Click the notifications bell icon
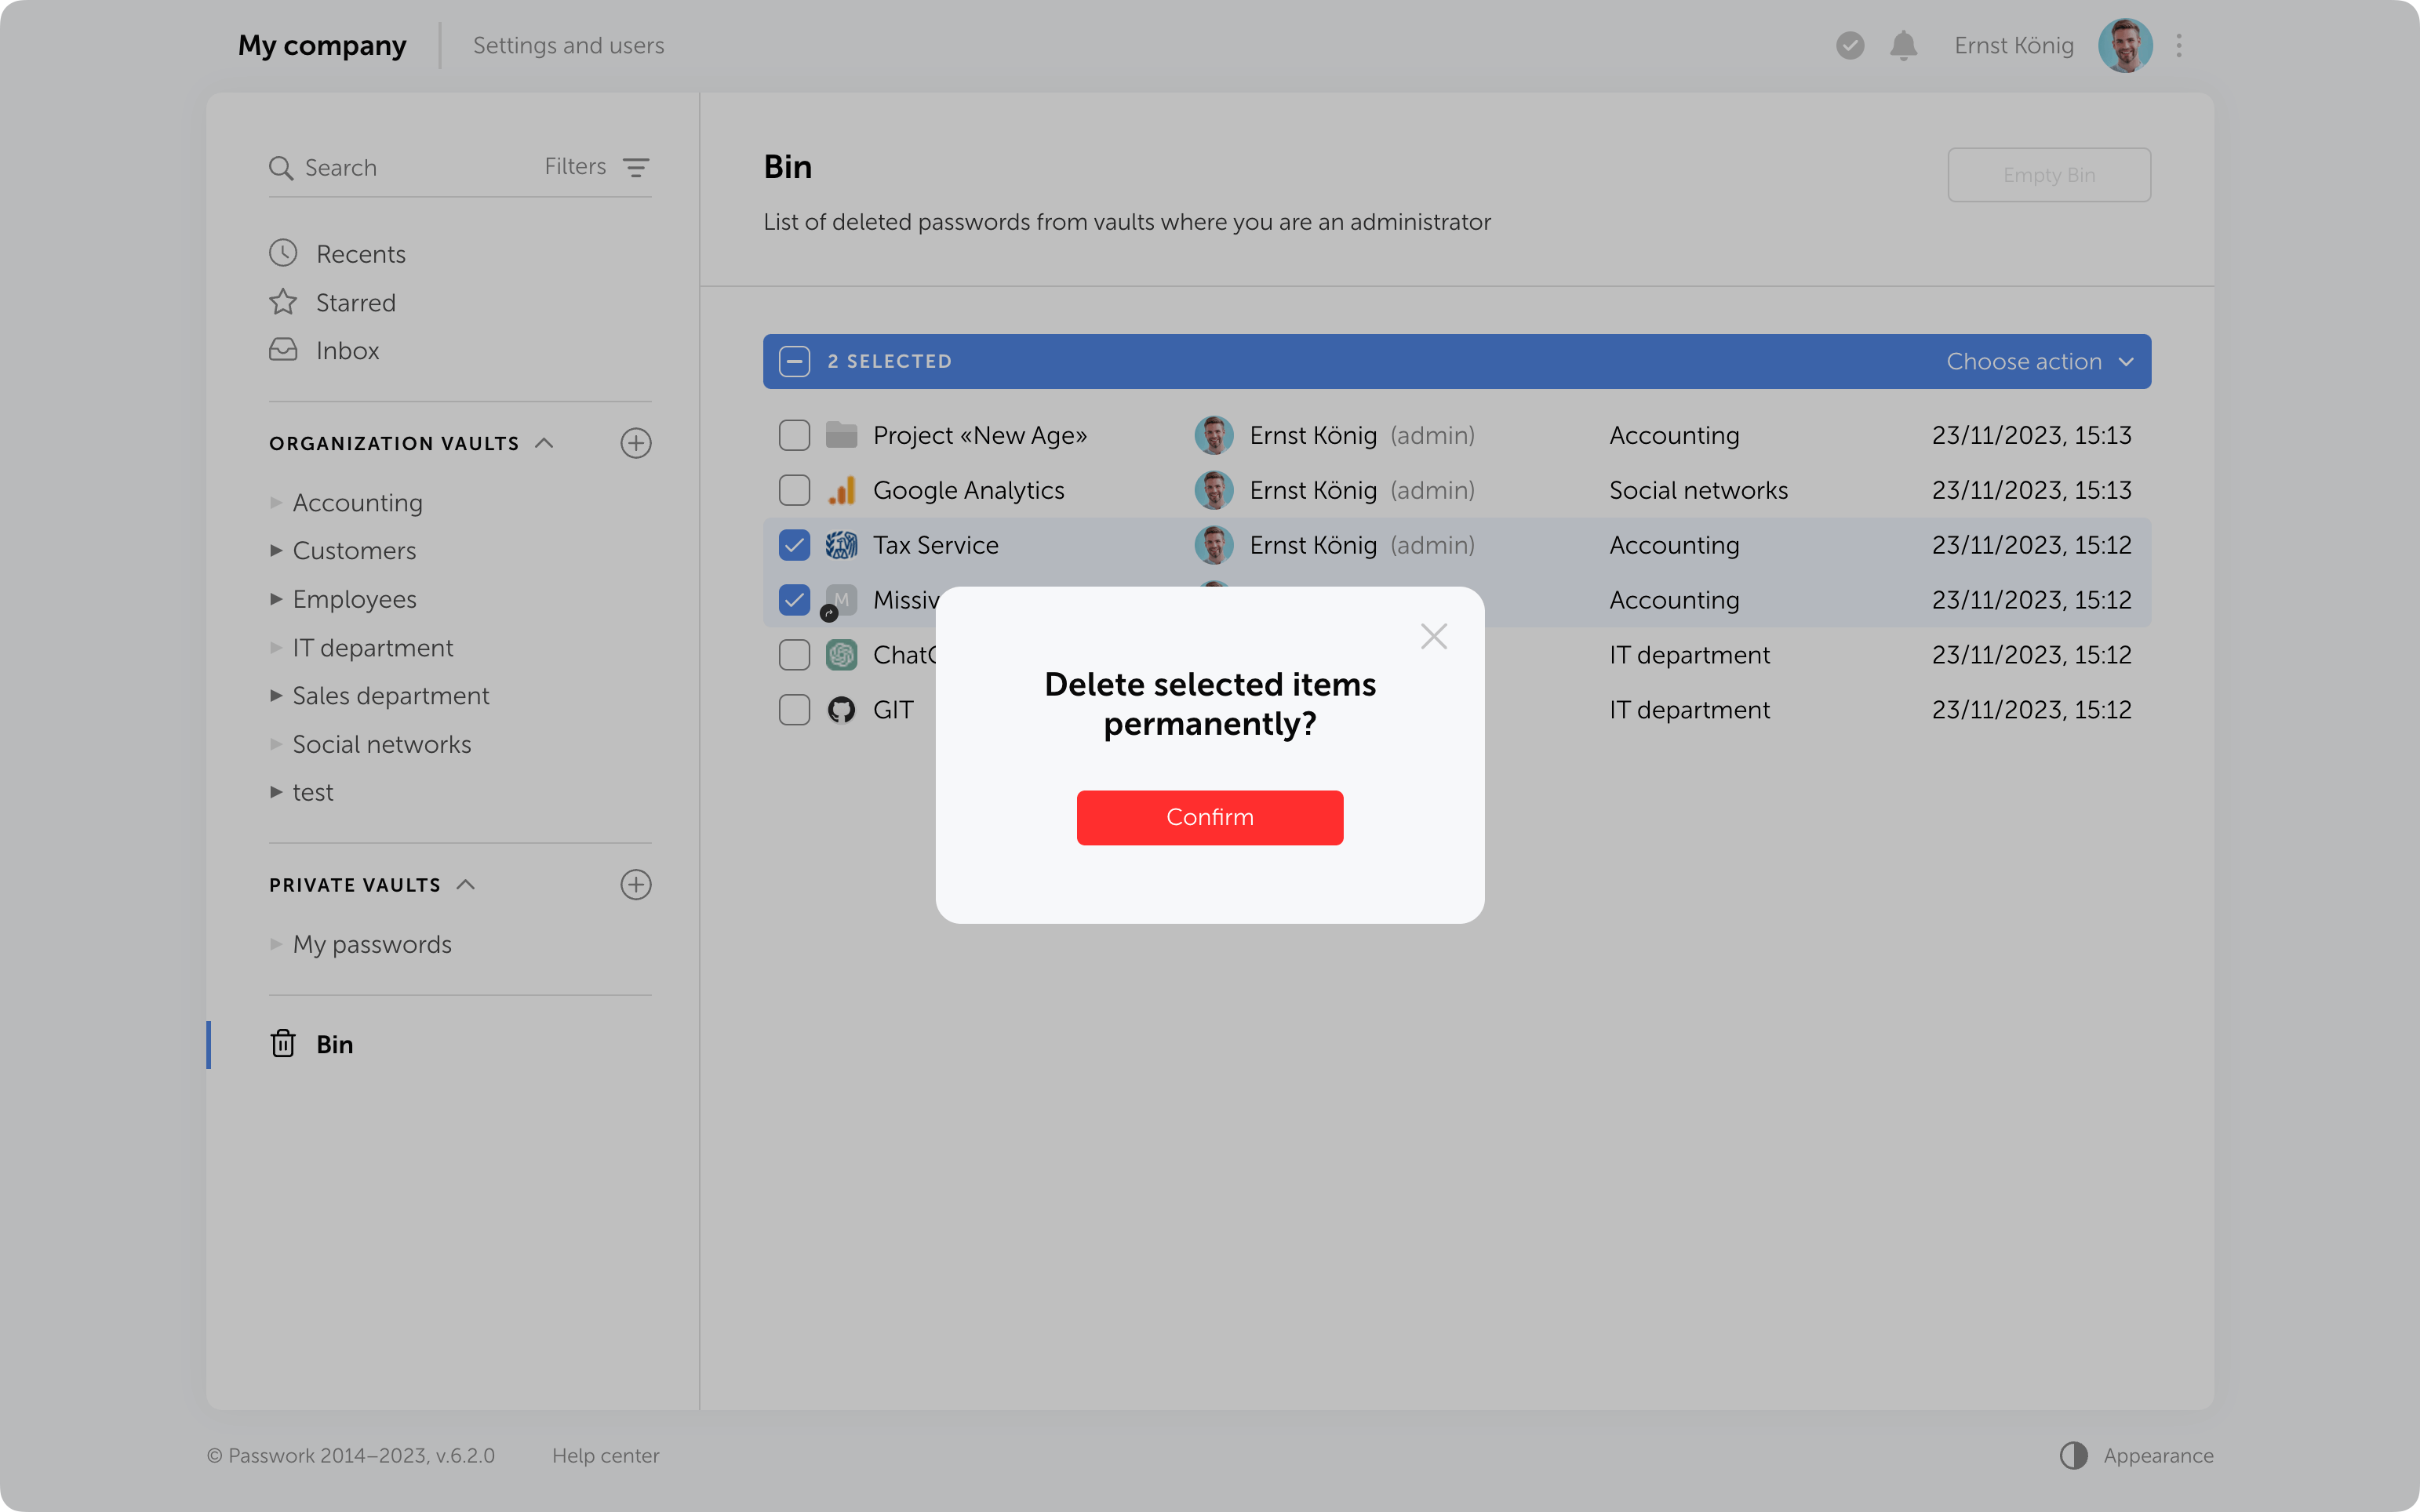Image resolution: width=2420 pixels, height=1512 pixels. (1903, 46)
